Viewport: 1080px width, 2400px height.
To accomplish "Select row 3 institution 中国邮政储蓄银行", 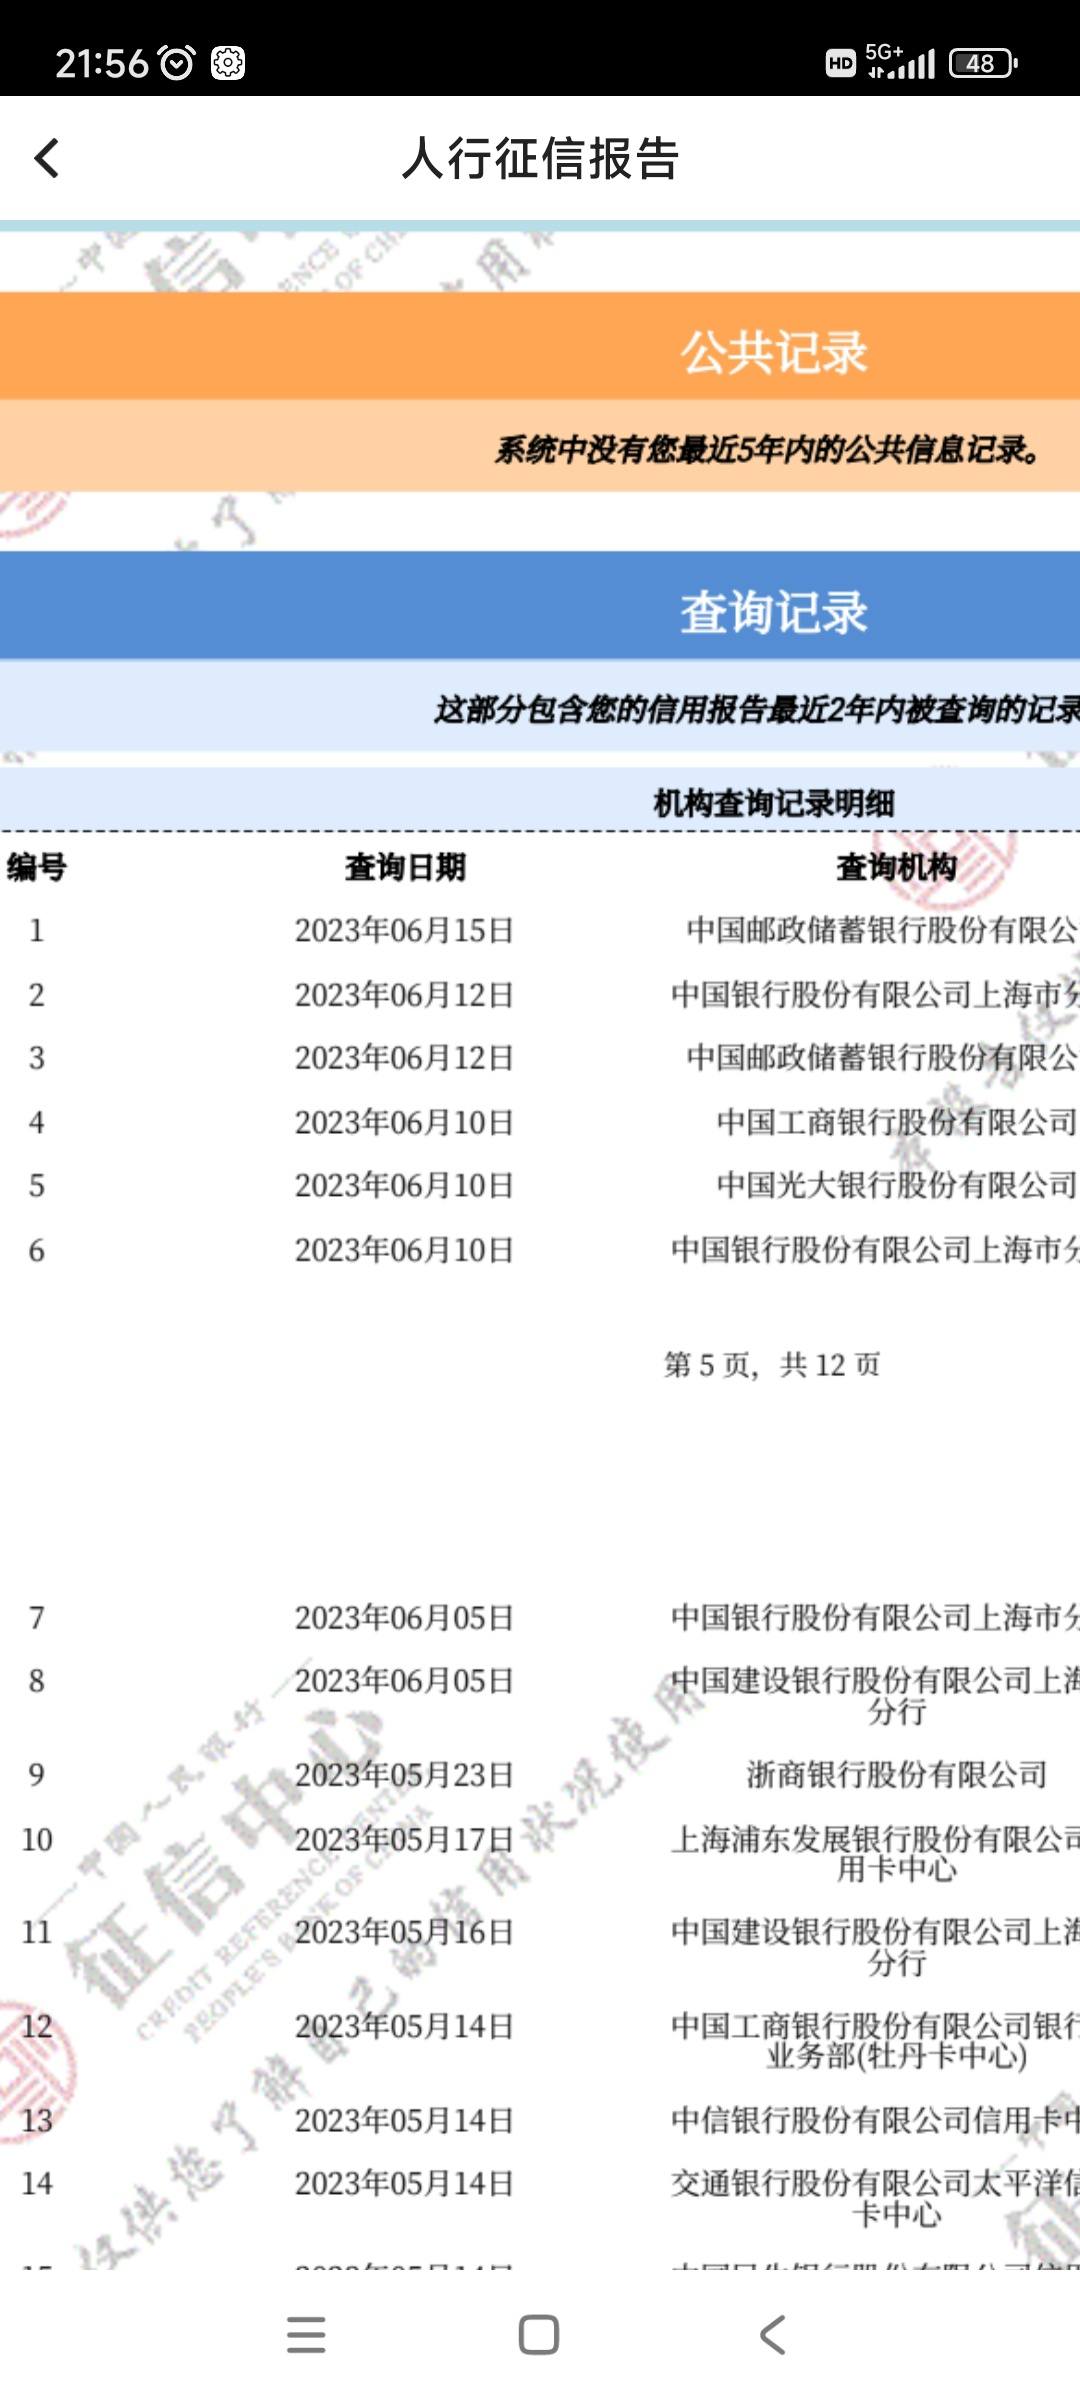I will pyautogui.click(x=883, y=1057).
